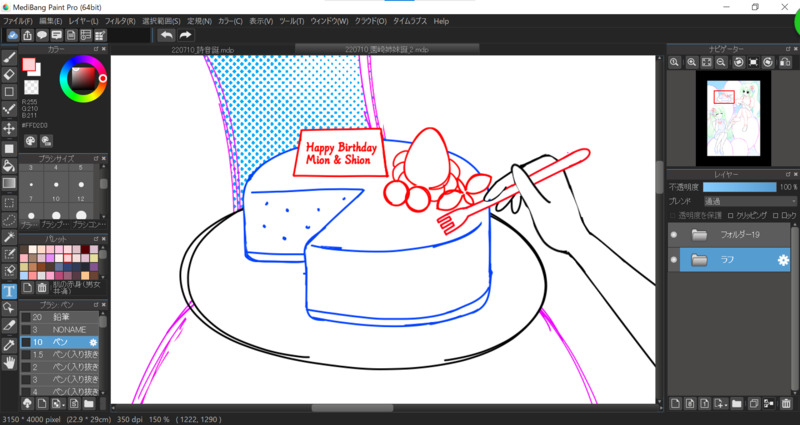
Task: Delete layer with trash icon in Layers
Action: pos(786,404)
